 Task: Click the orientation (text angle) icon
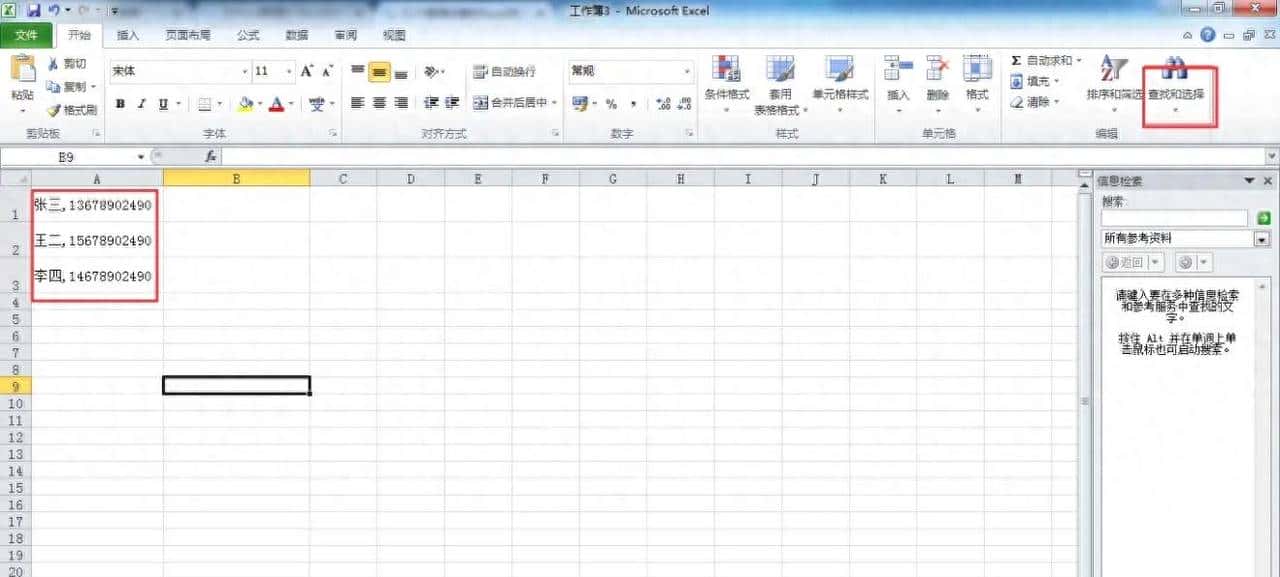(x=431, y=72)
